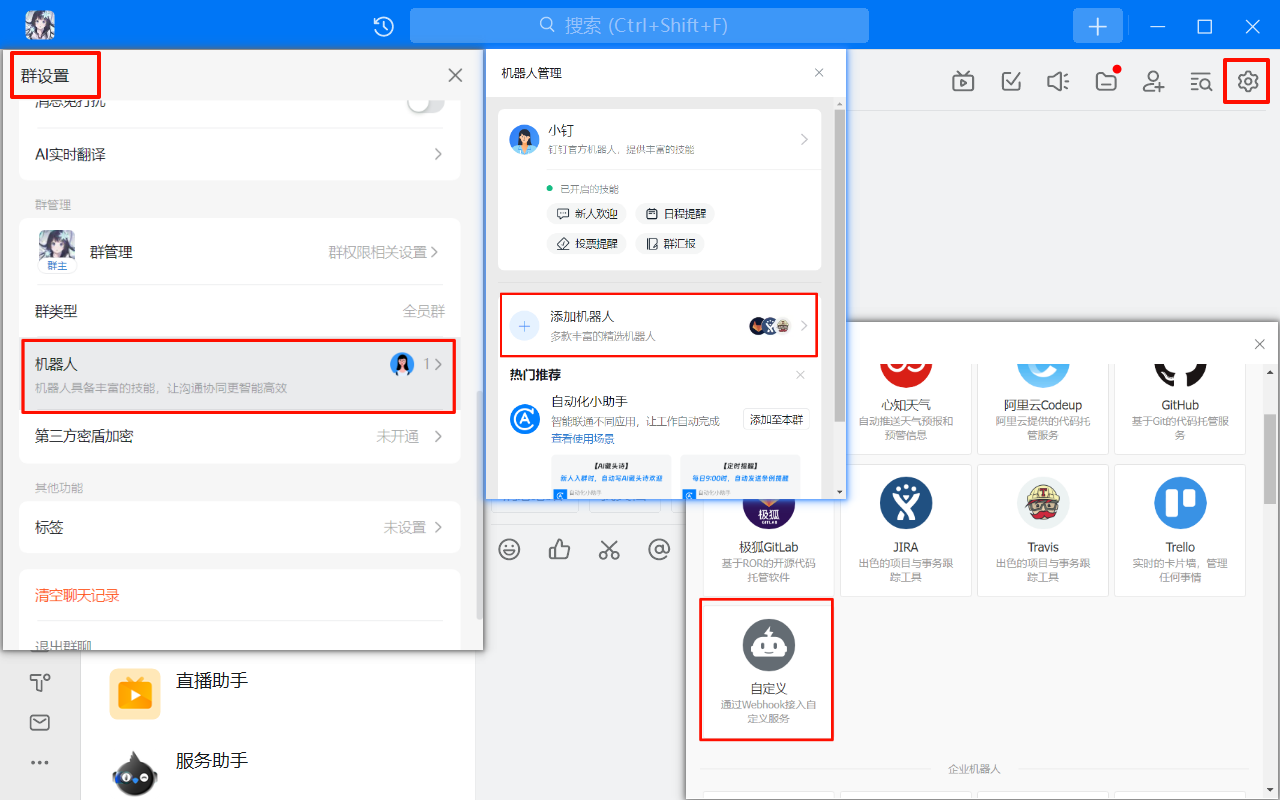Screen dimensions: 1280x800
Task: Select the scissors screenshot icon
Action: (x=609, y=549)
